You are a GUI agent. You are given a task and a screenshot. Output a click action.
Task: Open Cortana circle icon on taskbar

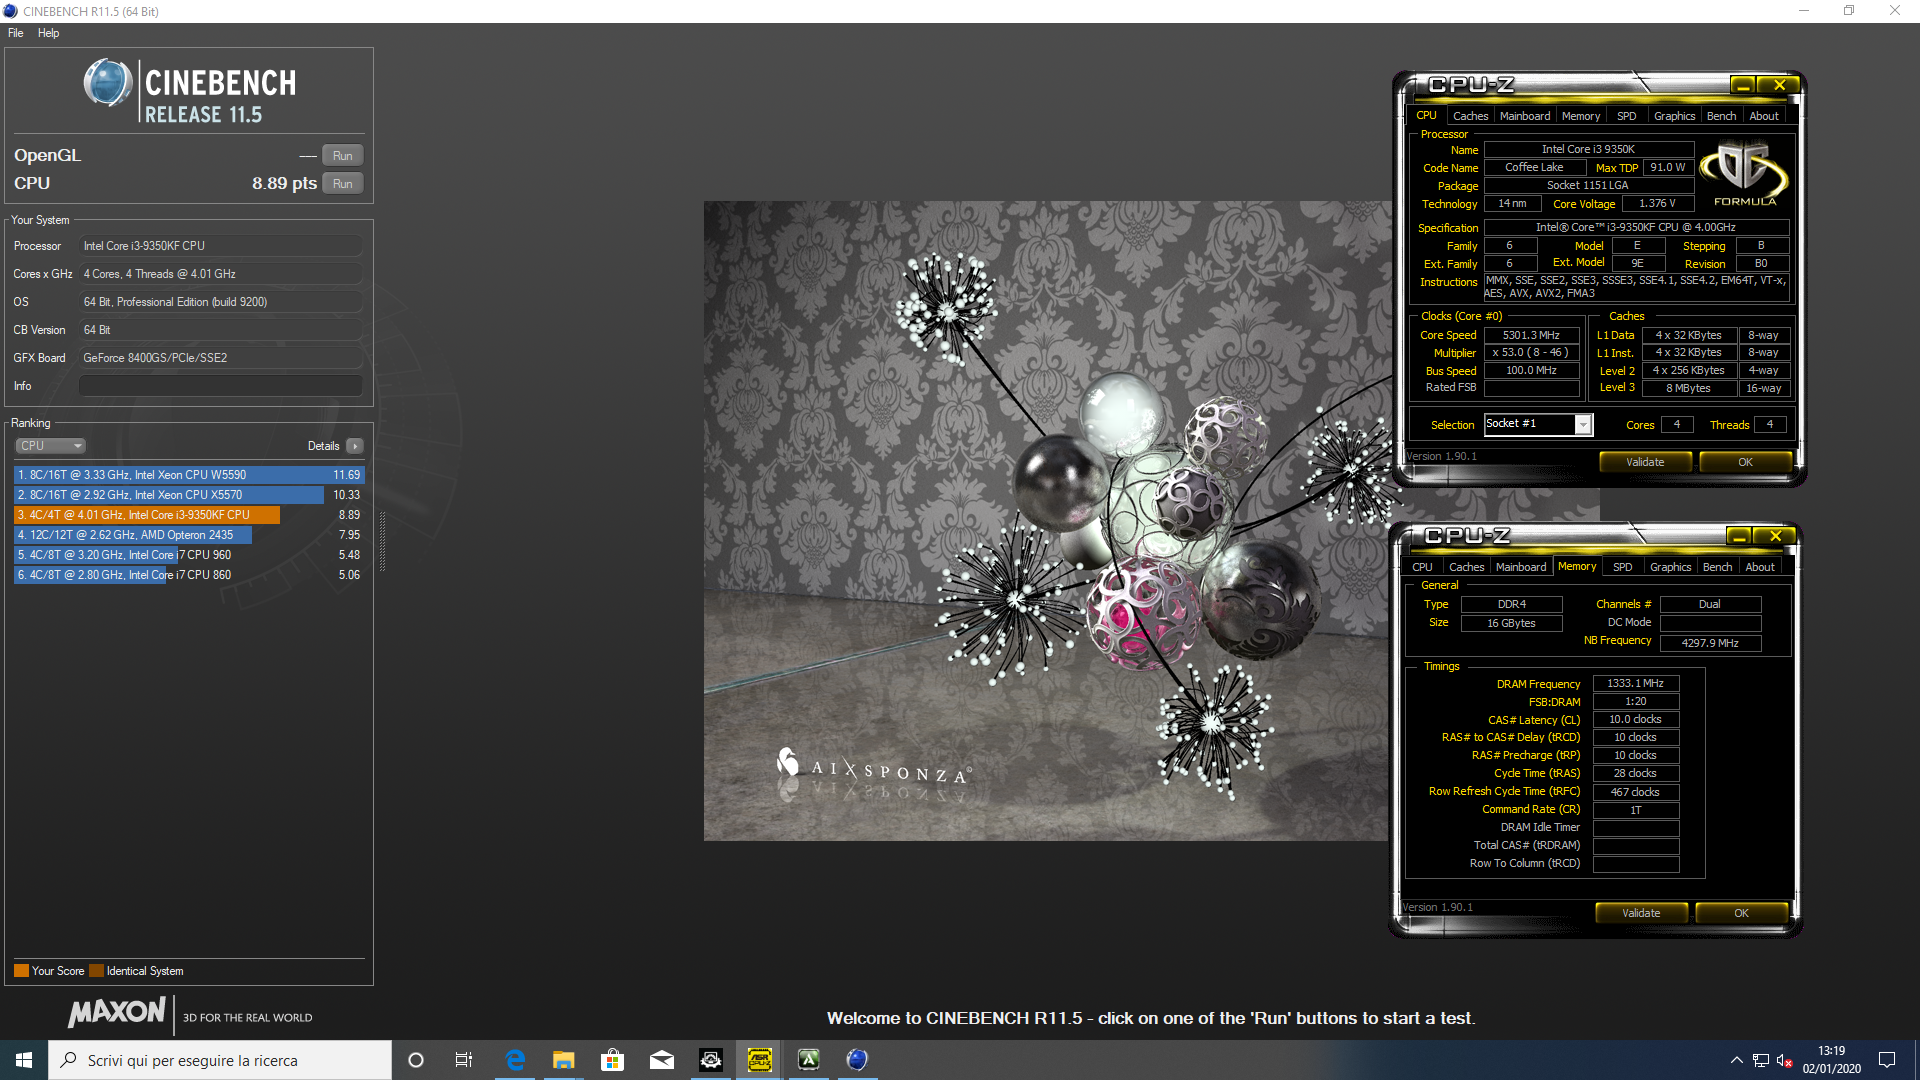416,1060
